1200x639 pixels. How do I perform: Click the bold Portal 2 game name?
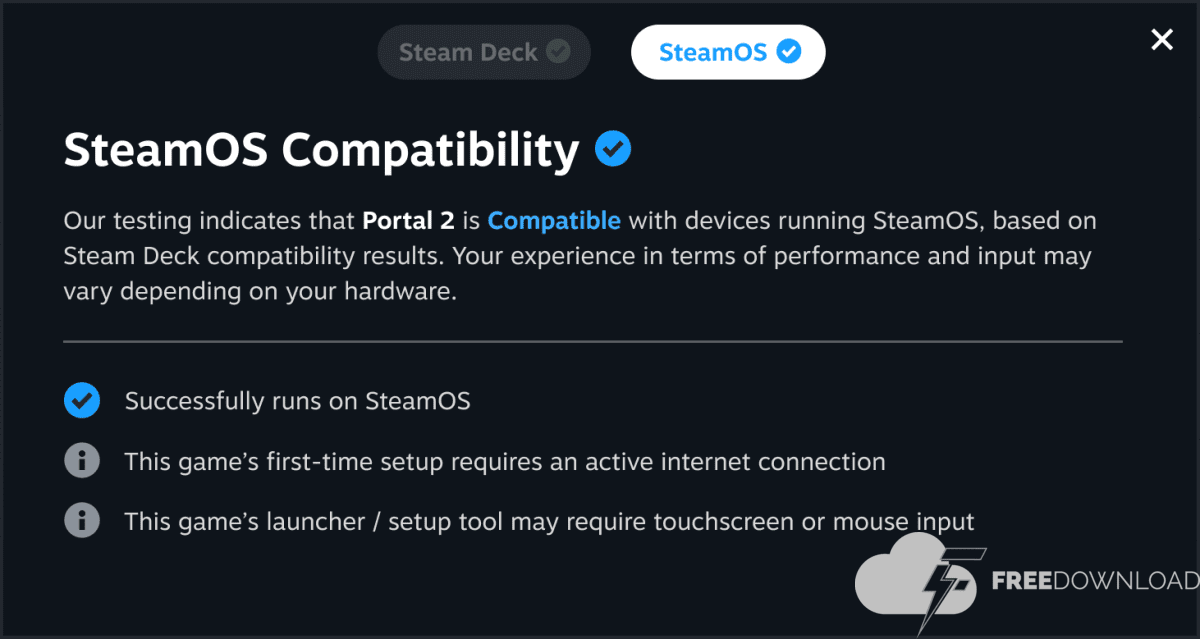point(408,220)
